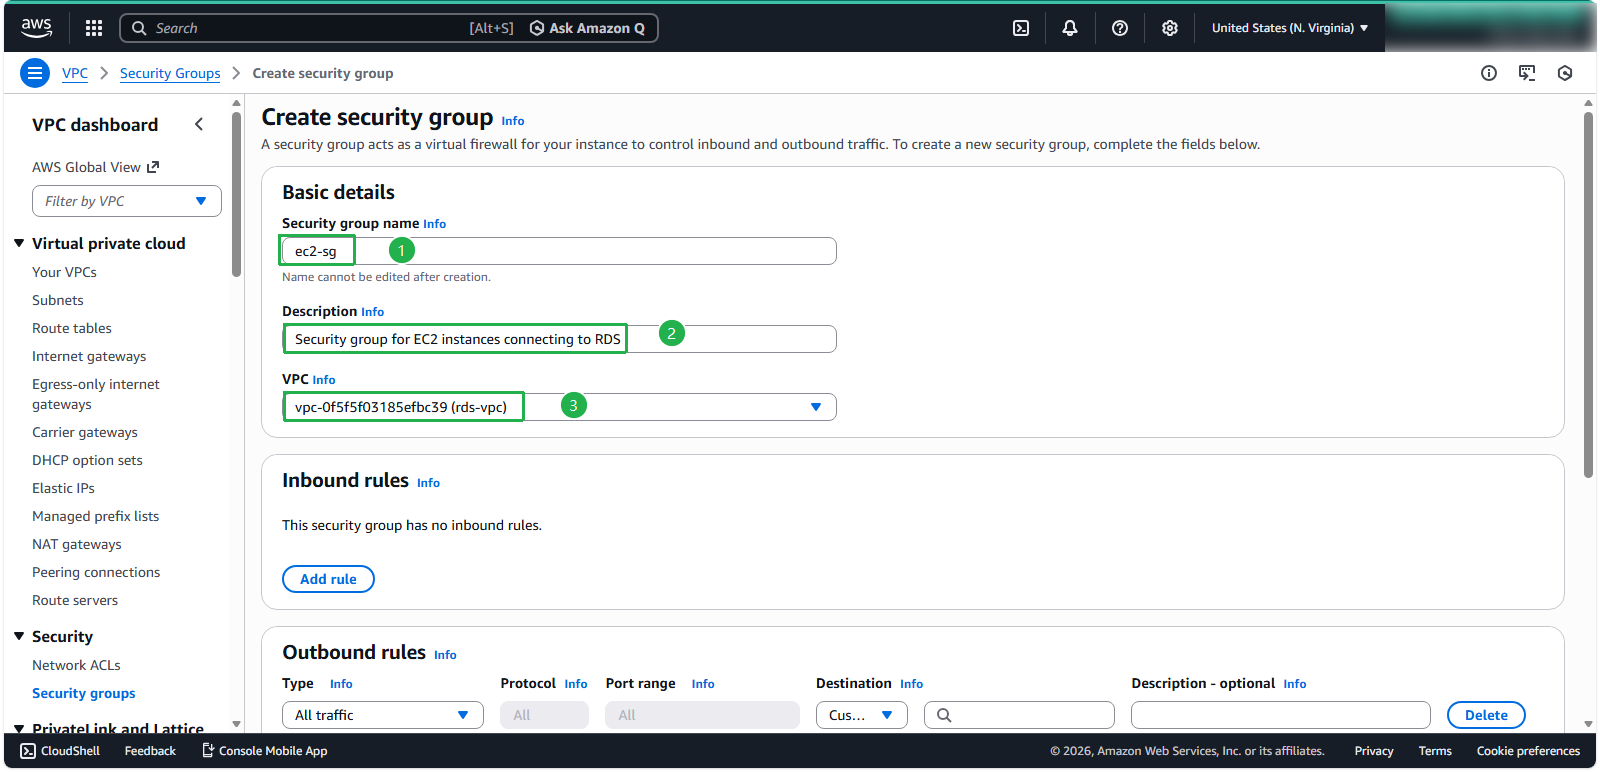
Task: Open Route servers in sidebar
Action: pyautogui.click(x=75, y=600)
